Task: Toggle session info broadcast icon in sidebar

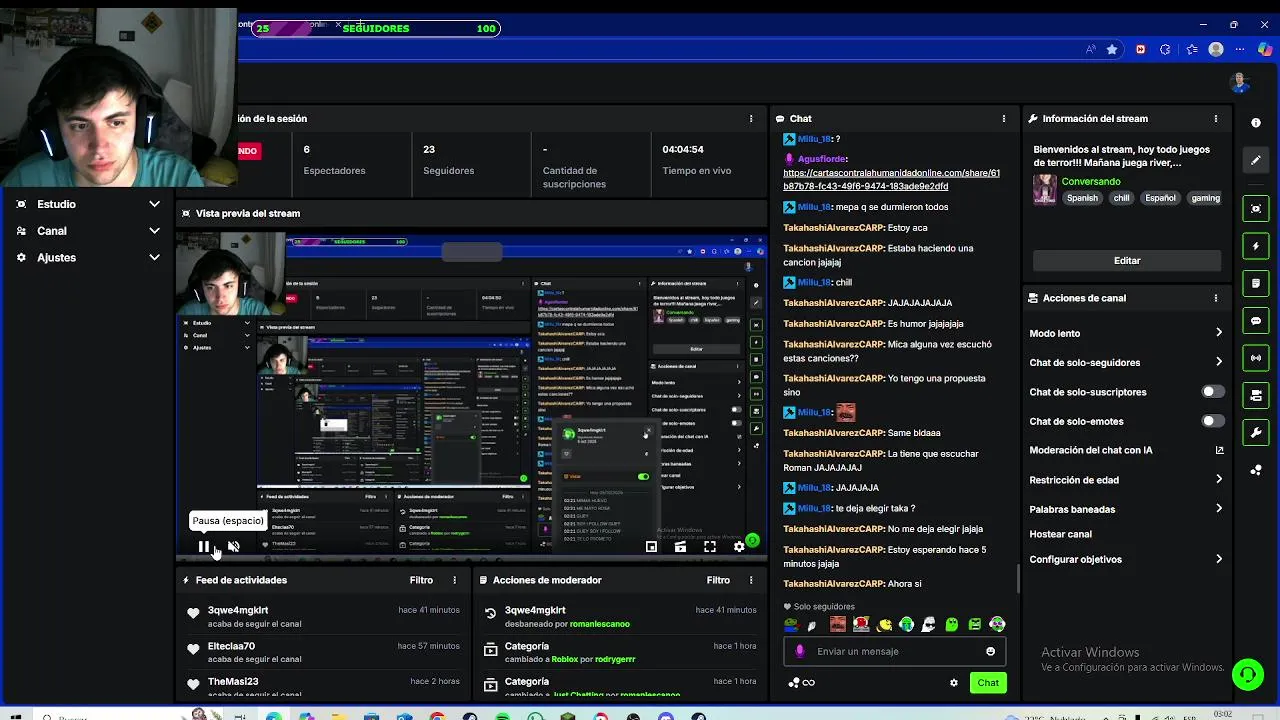Action: tap(1256, 358)
